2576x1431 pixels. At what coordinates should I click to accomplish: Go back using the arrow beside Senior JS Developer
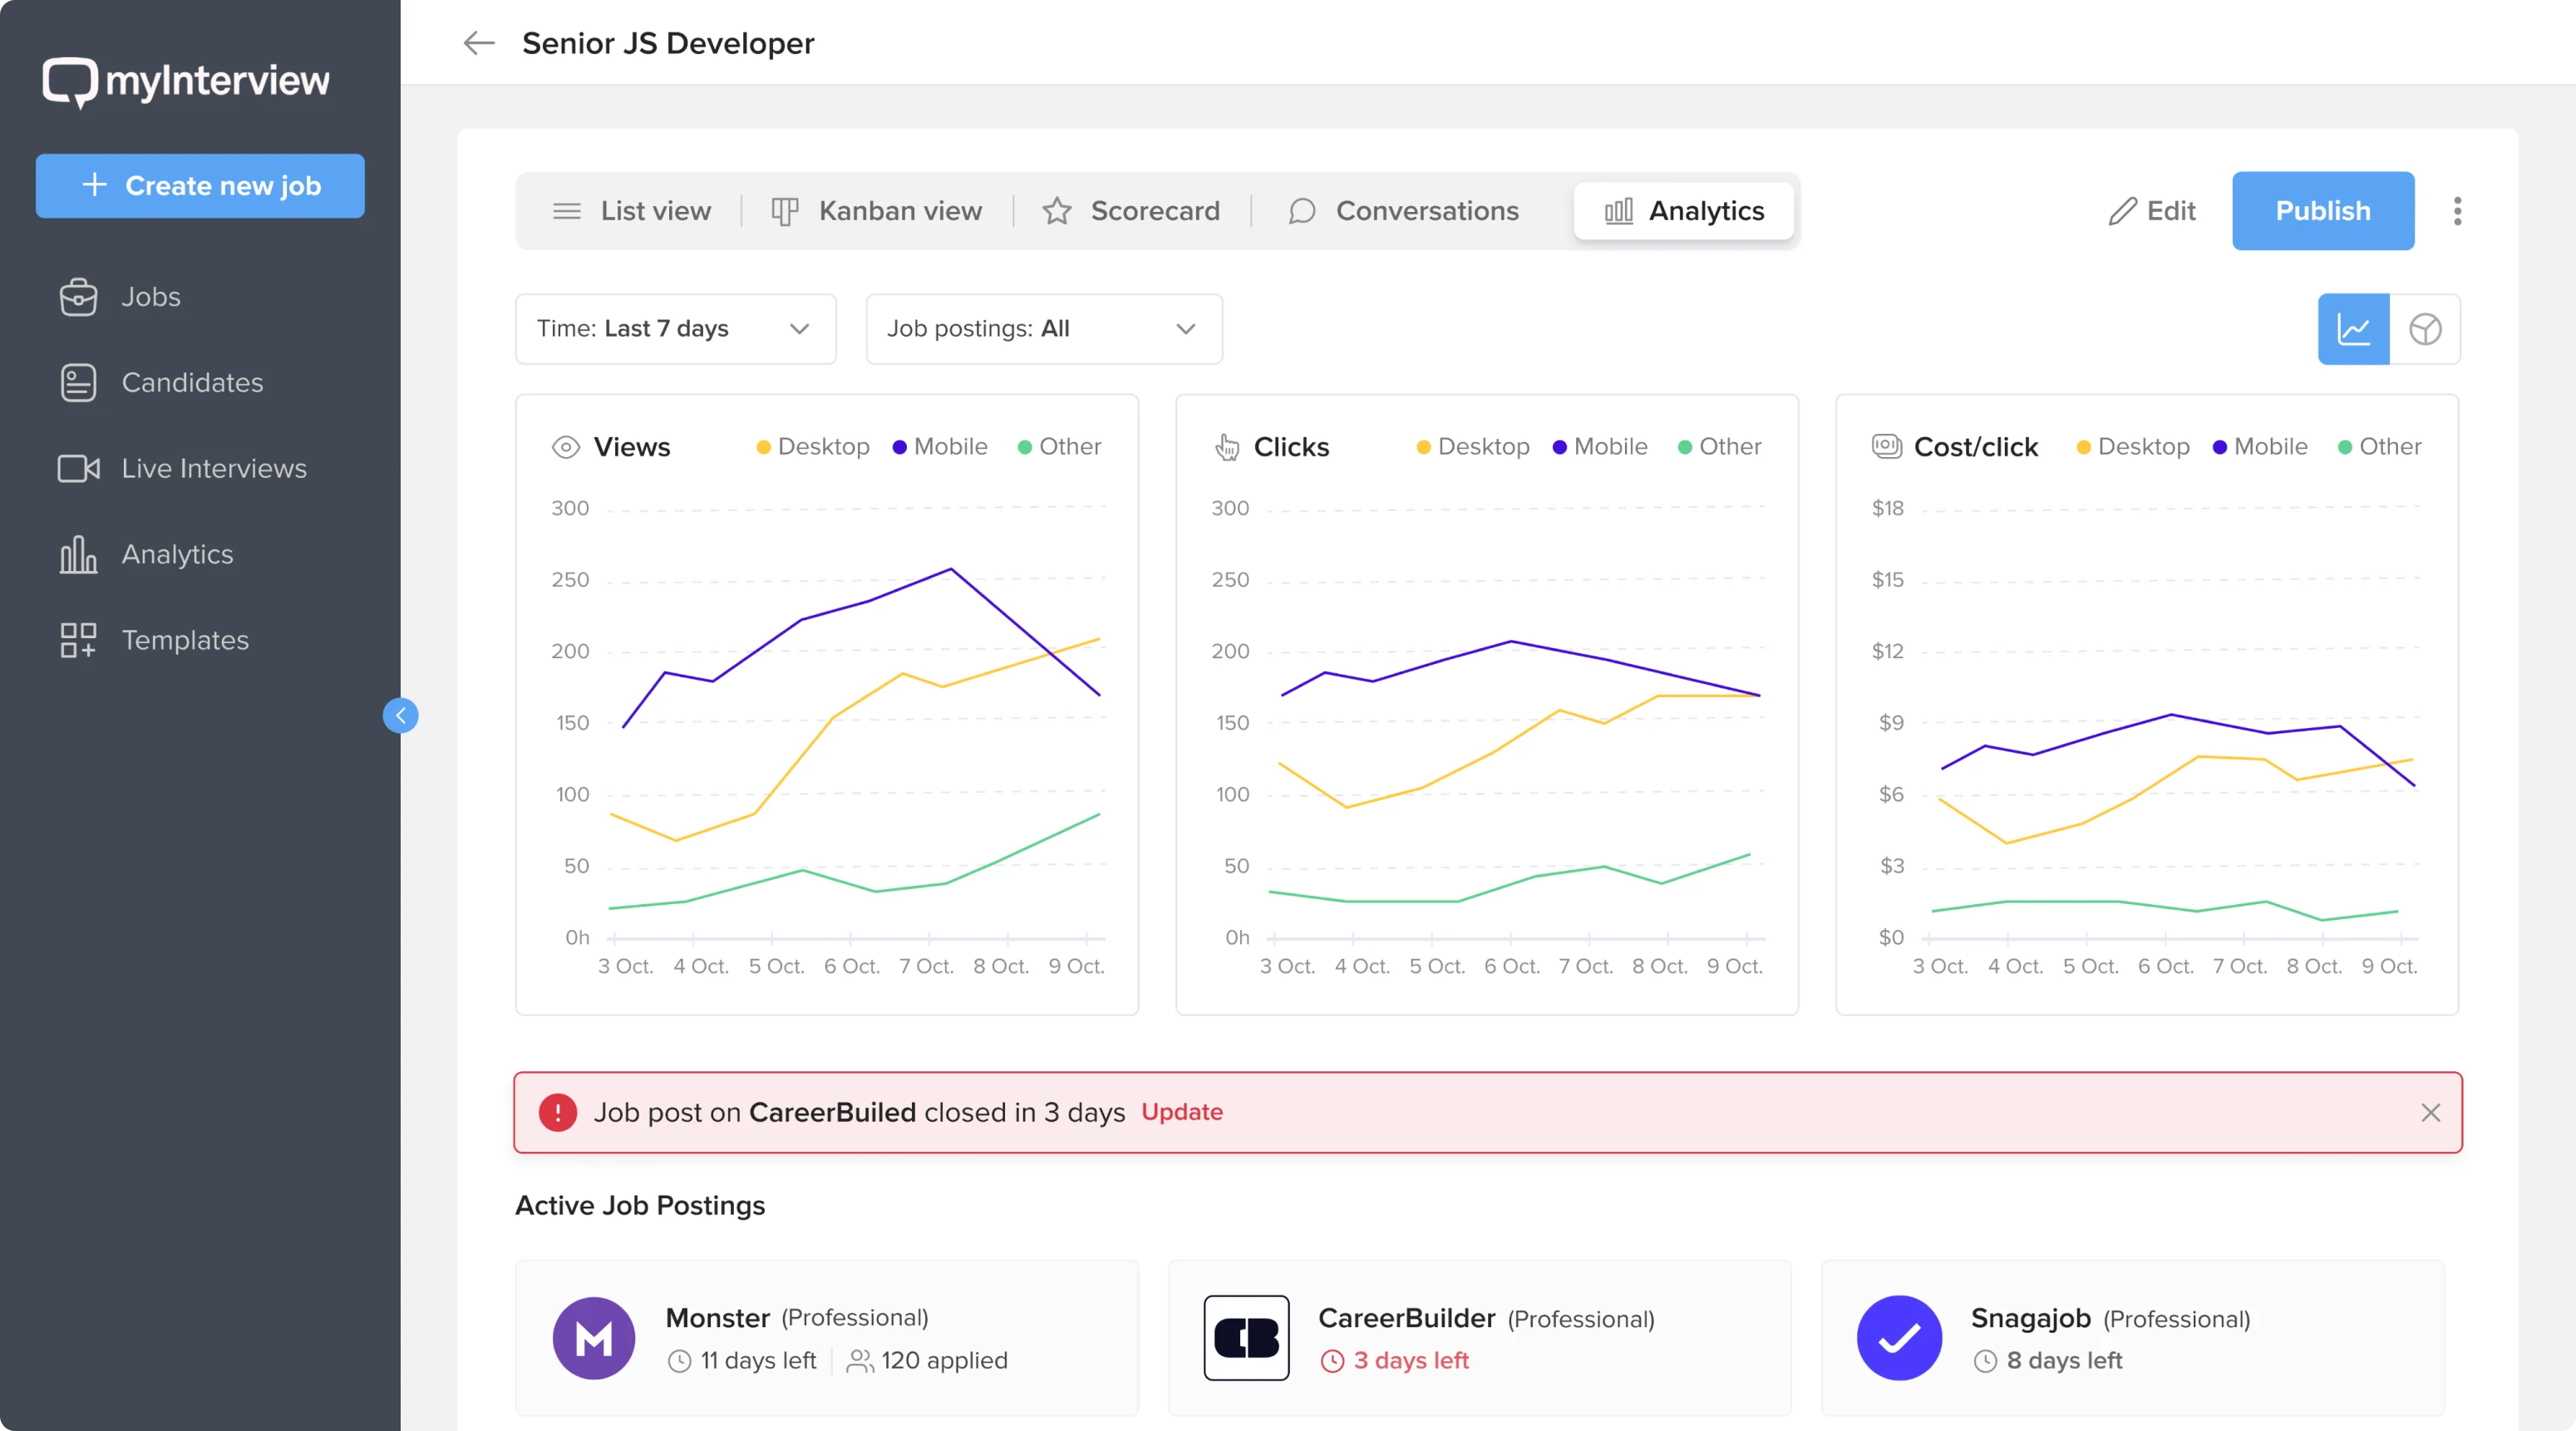coord(478,43)
